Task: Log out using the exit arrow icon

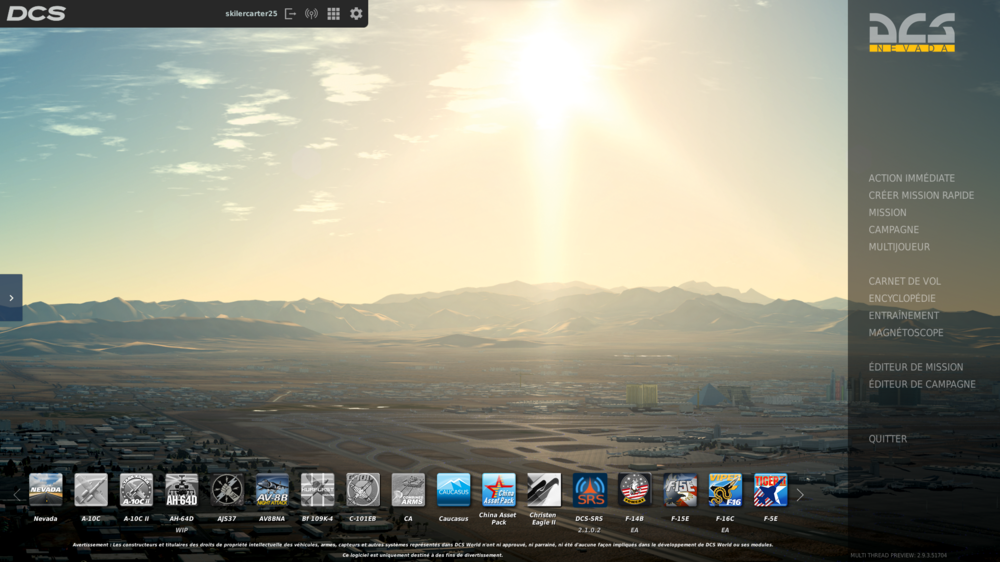Action: coord(290,13)
